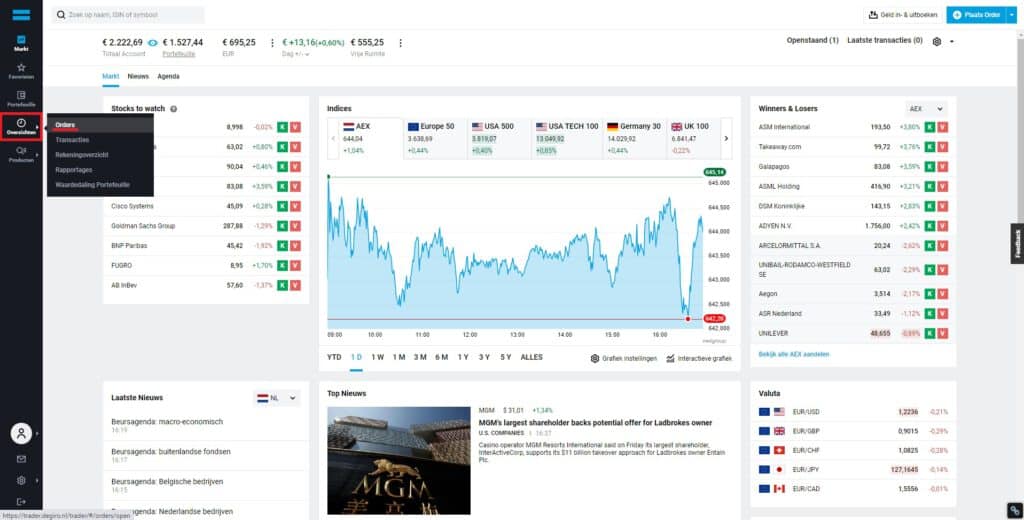Switch to the Agenda tab

pos(168,76)
